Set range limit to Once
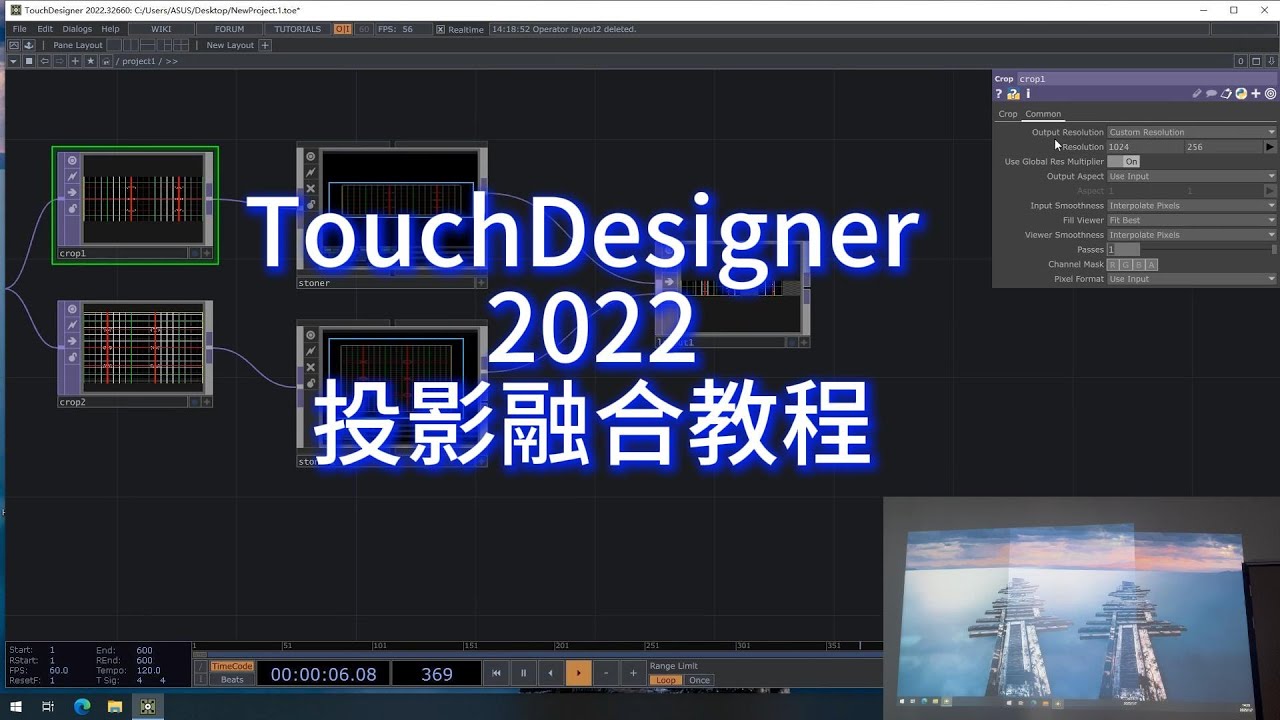 click(699, 680)
